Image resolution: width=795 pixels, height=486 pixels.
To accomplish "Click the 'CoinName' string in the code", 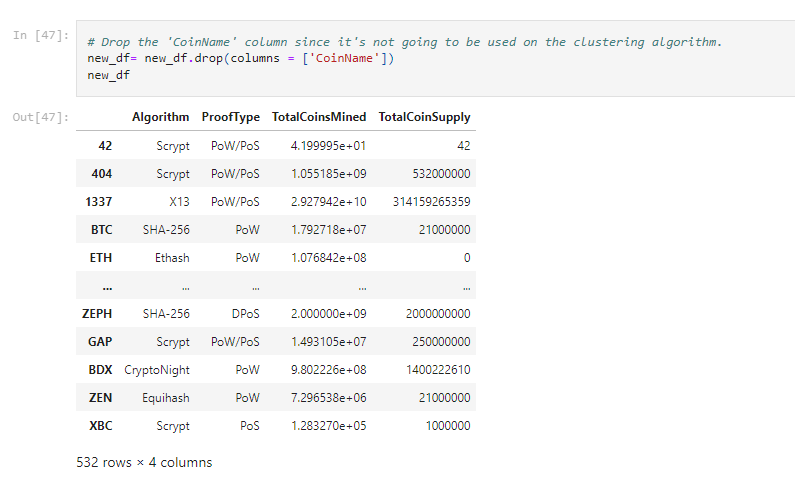I will click(344, 58).
